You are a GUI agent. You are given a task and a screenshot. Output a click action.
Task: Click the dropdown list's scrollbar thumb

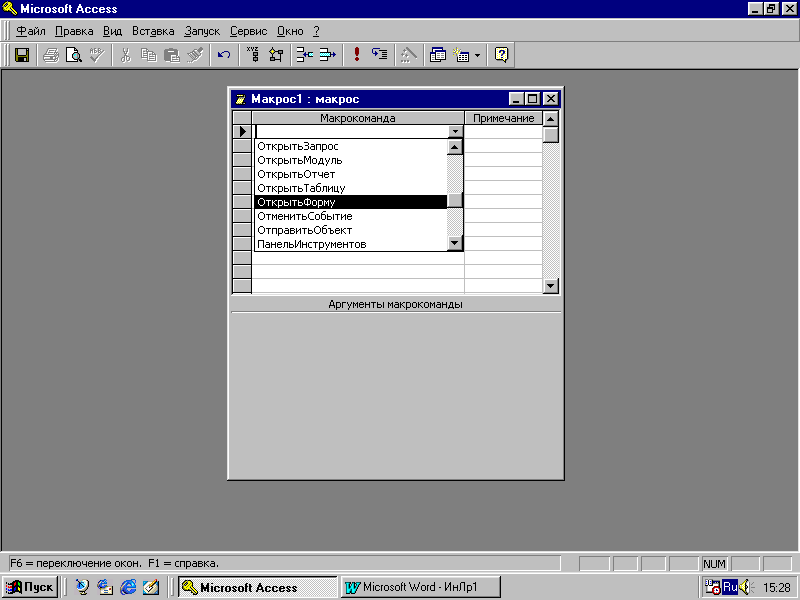(x=455, y=201)
